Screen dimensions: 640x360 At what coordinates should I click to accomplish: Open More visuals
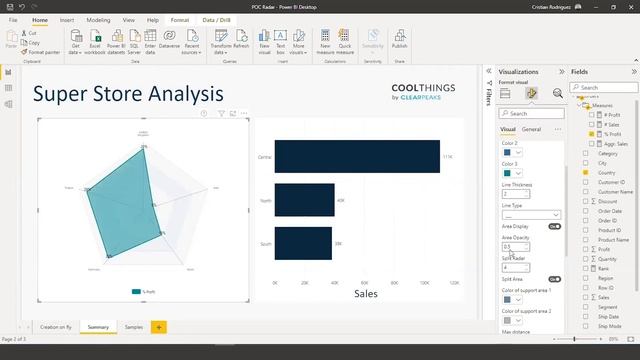pos(298,42)
